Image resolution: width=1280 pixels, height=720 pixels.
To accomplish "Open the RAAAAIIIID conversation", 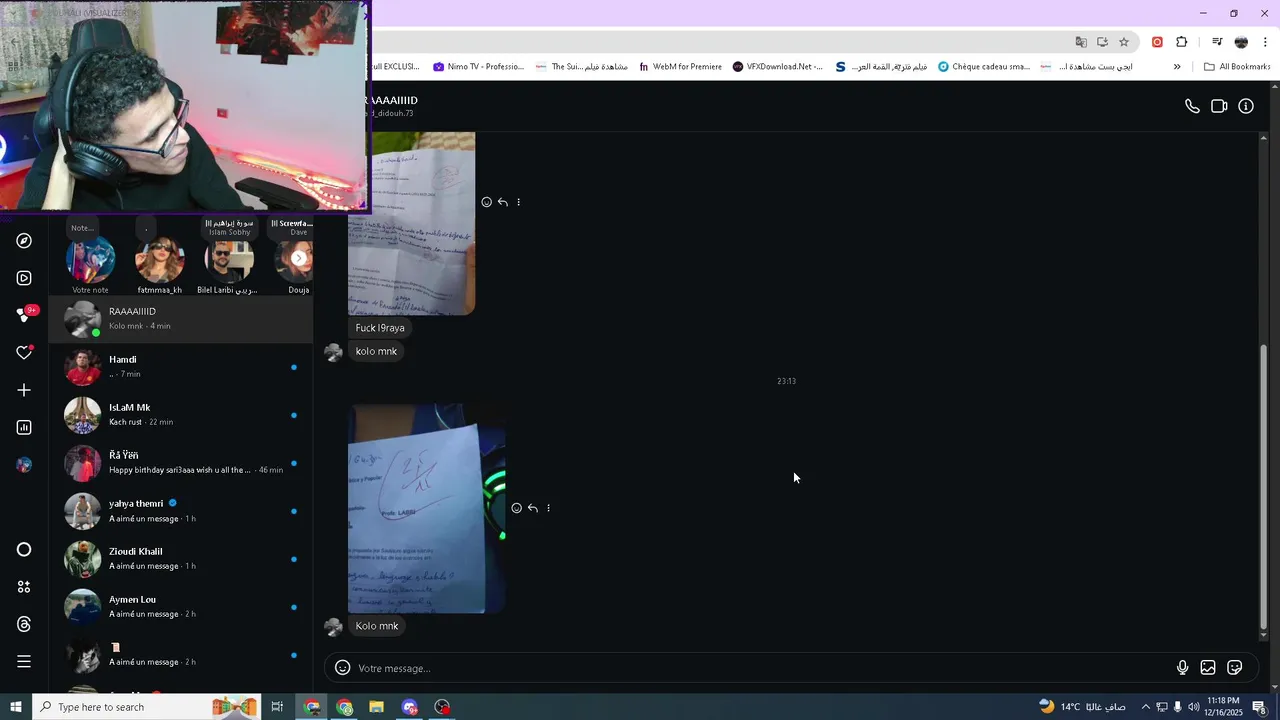I will (x=181, y=319).
